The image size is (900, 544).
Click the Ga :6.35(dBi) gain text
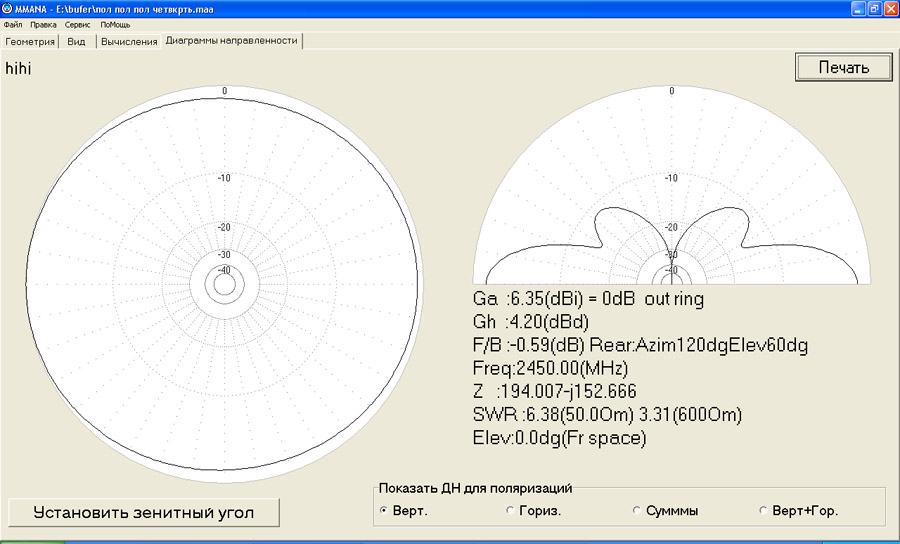click(x=588, y=299)
